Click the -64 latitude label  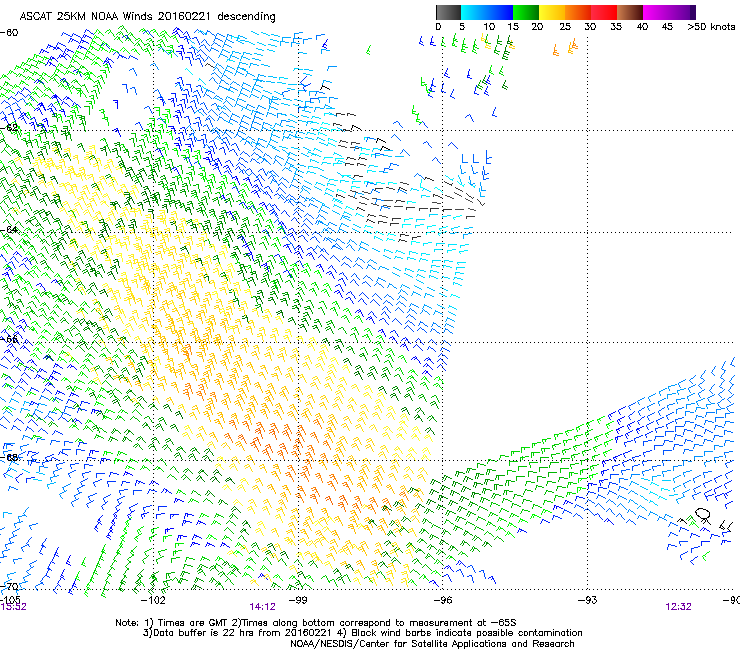click(x=9, y=230)
